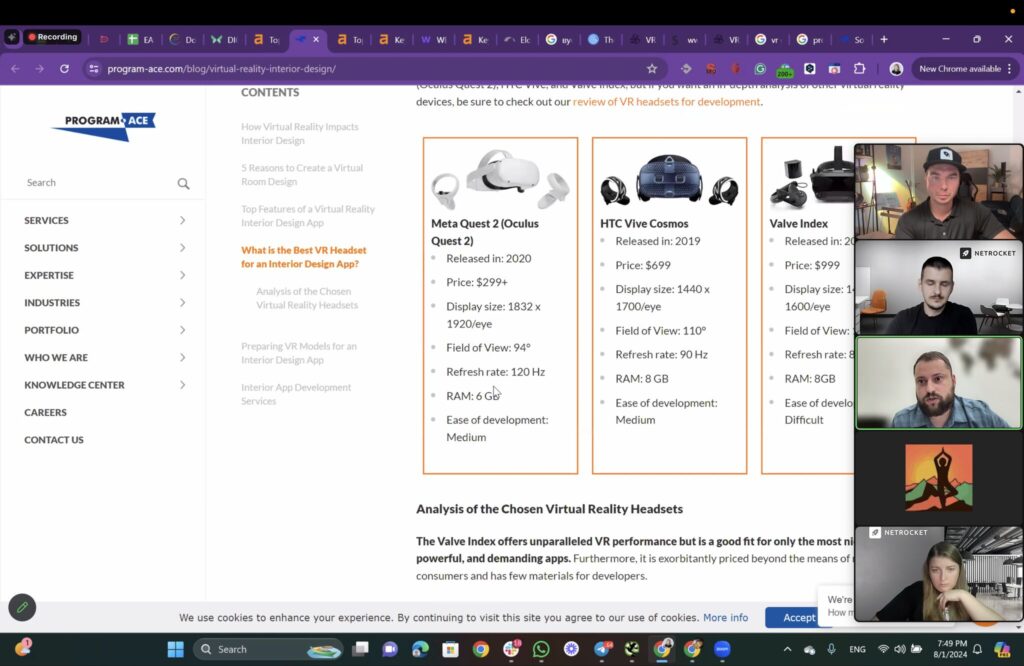This screenshot has height=666, width=1024.
Task: Reload the page with the refresh icon
Action: coord(64,69)
